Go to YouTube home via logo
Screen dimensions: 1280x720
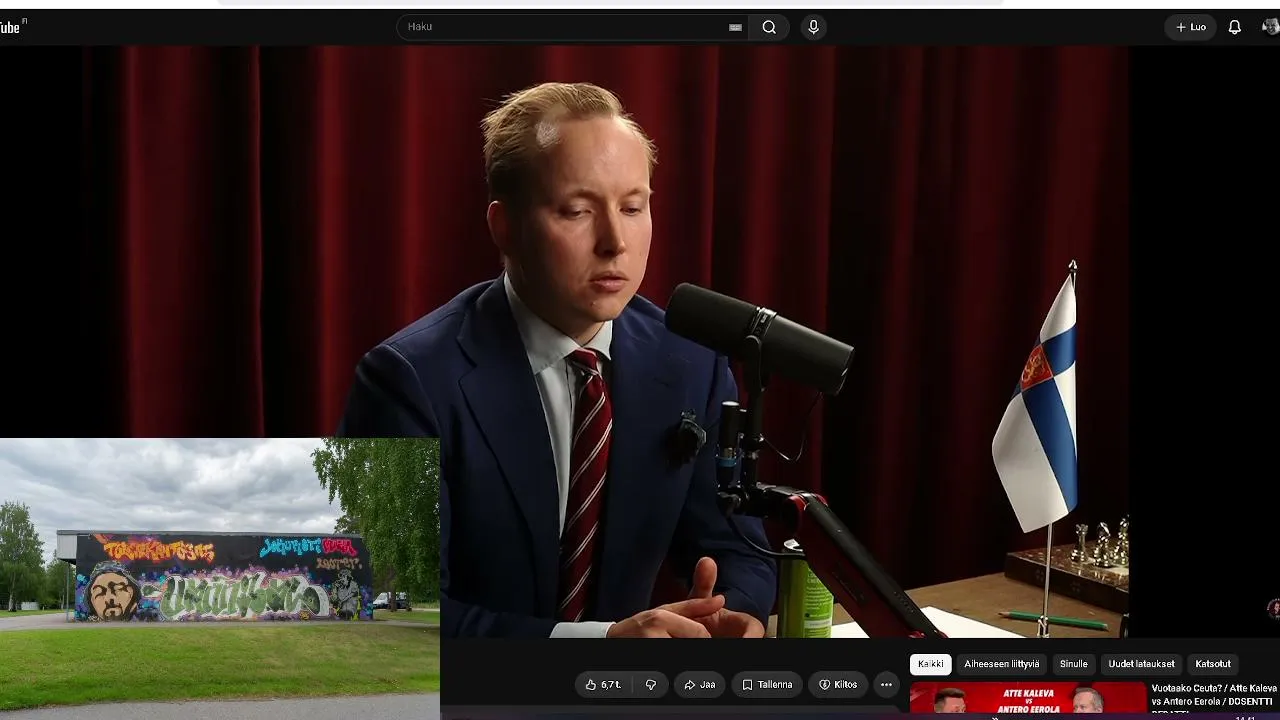[x=12, y=27]
